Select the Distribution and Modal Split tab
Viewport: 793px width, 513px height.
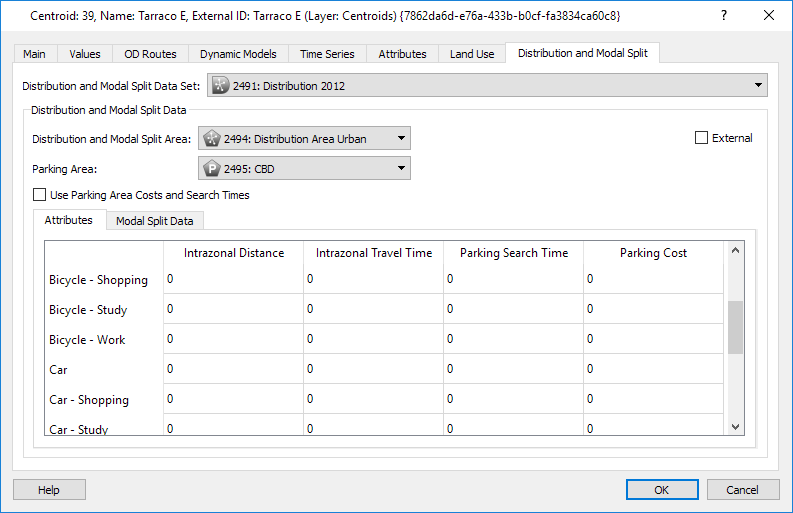[x=583, y=53]
